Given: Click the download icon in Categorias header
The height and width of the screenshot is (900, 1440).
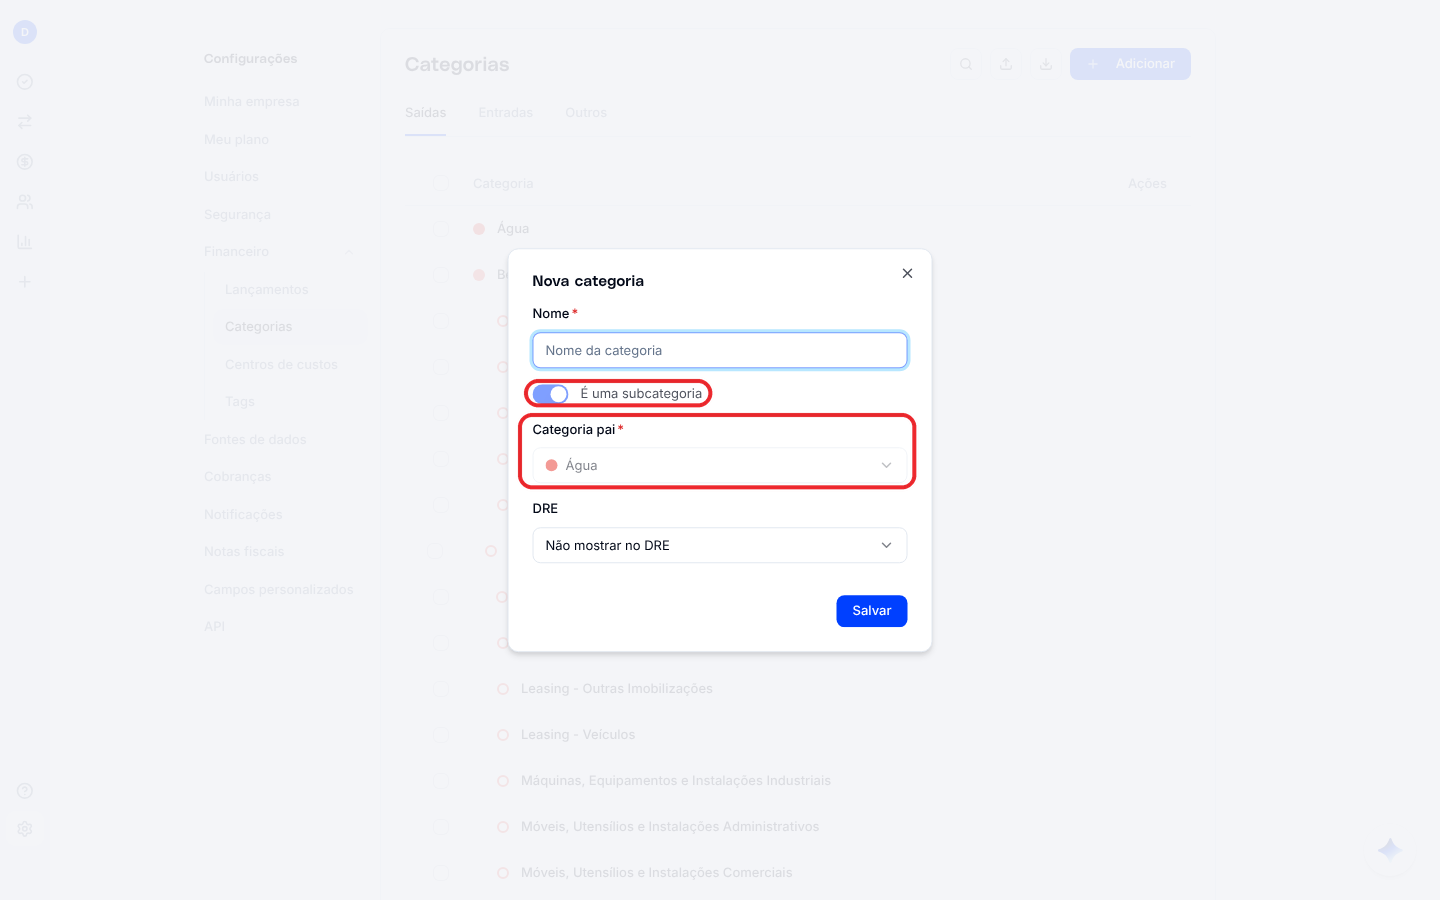Looking at the screenshot, I should pyautogui.click(x=1045, y=64).
